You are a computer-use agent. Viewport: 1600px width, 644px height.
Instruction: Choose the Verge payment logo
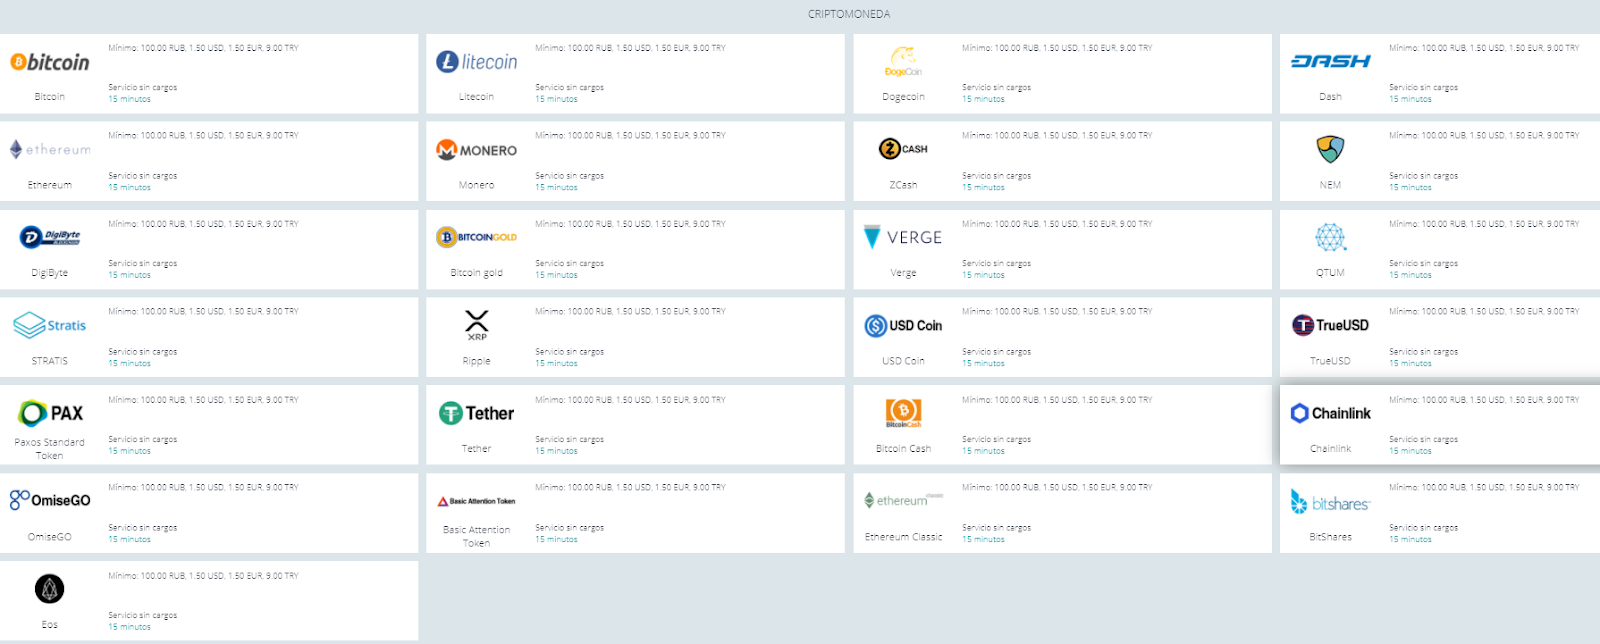[x=903, y=237]
